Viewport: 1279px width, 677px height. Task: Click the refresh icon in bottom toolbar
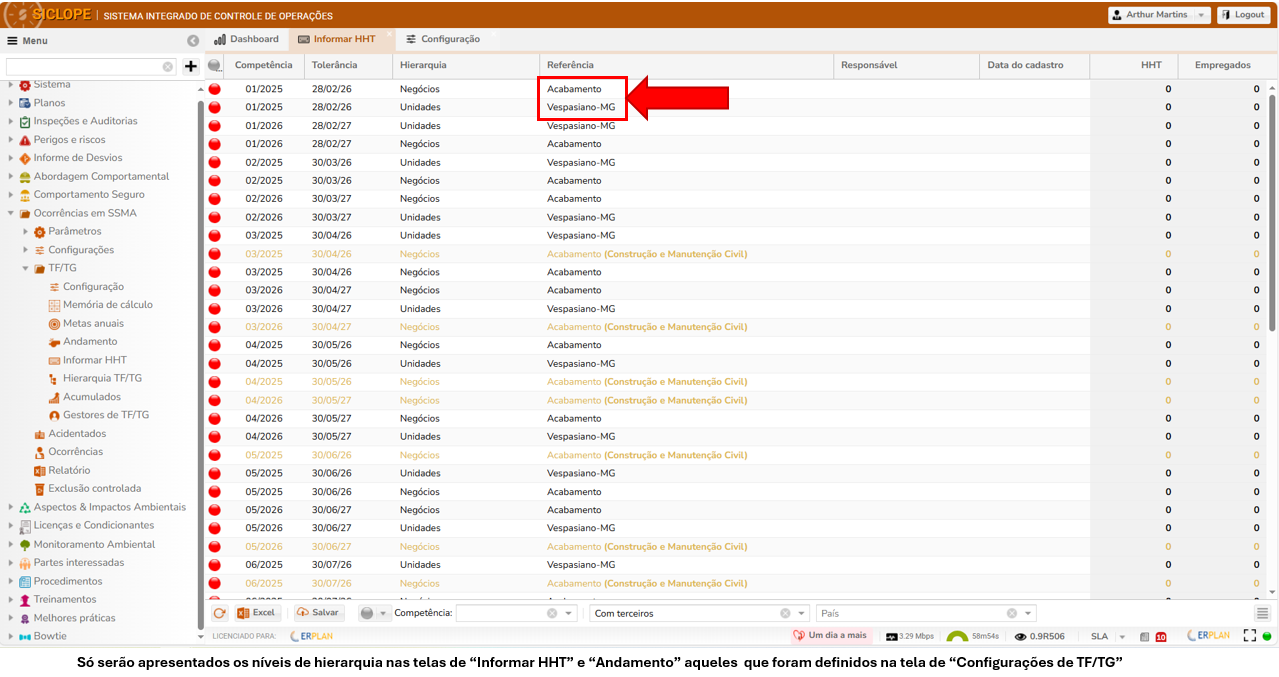click(220, 613)
